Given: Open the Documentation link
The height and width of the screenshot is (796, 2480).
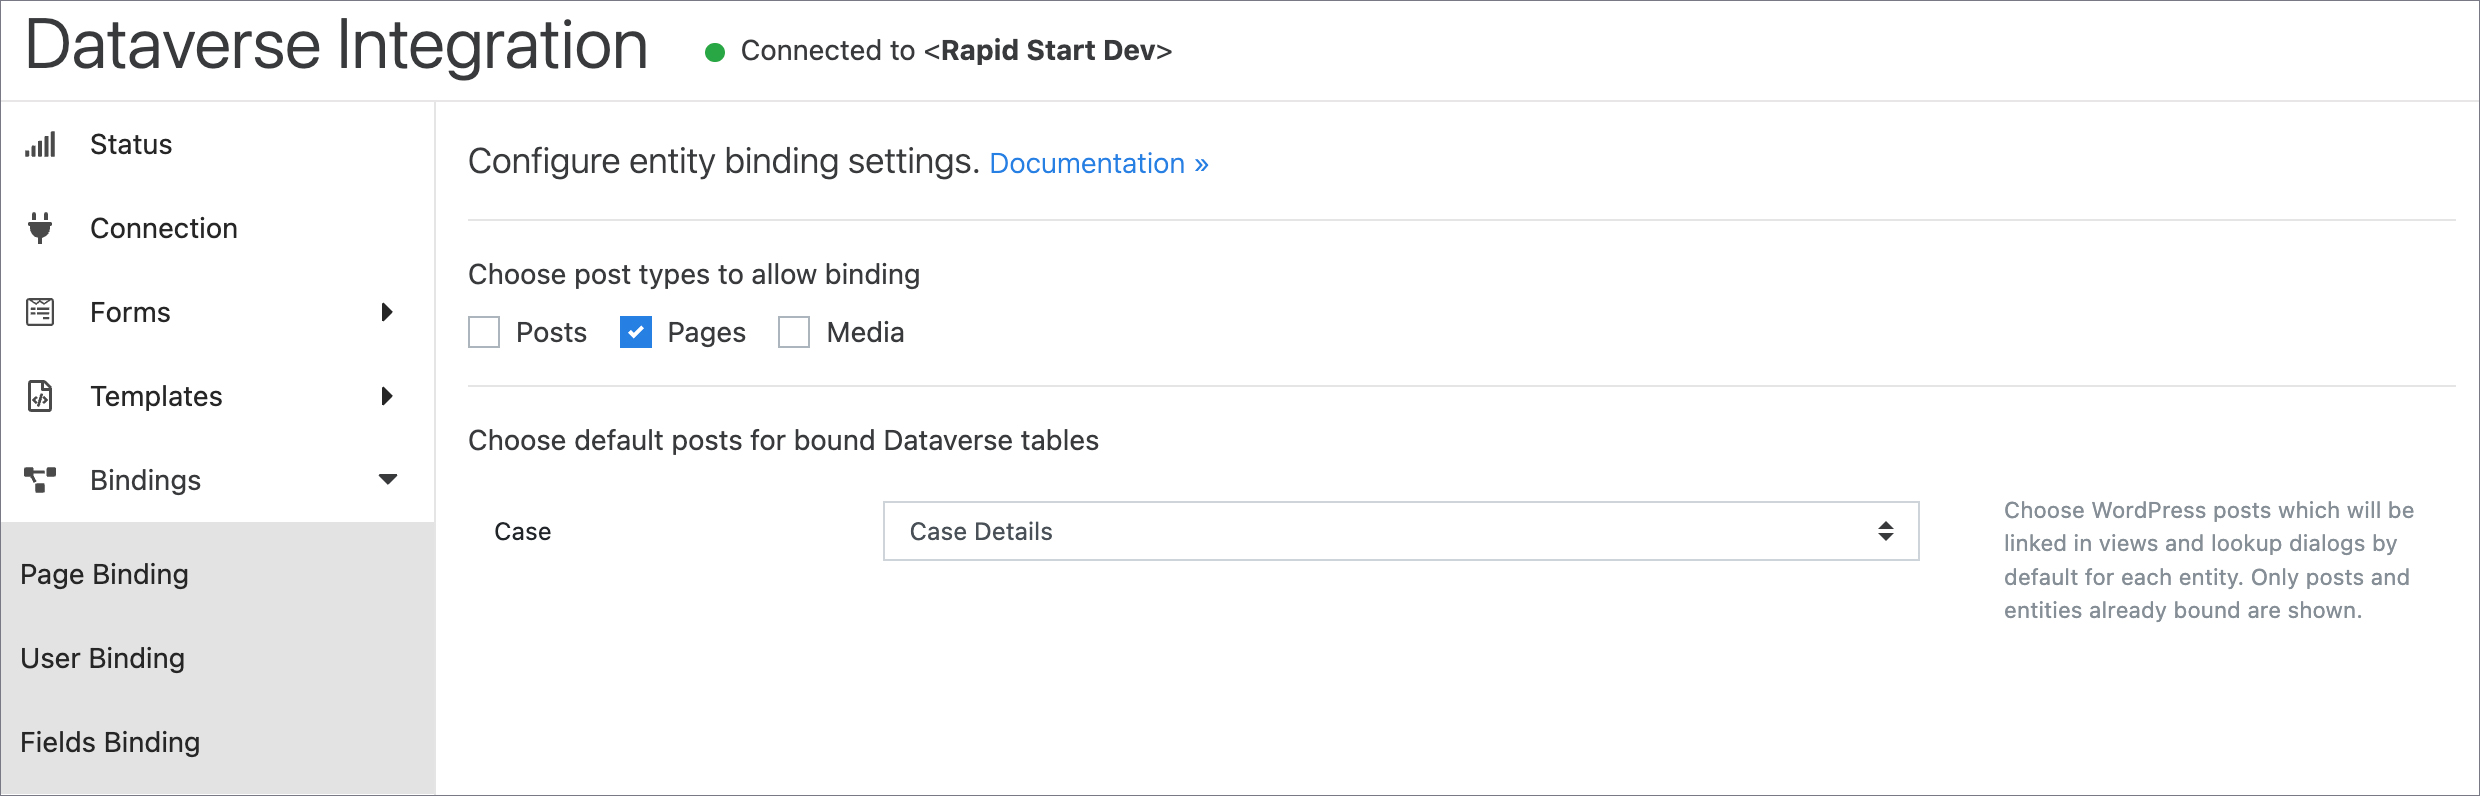Looking at the screenshot, I should (1099, 163).
